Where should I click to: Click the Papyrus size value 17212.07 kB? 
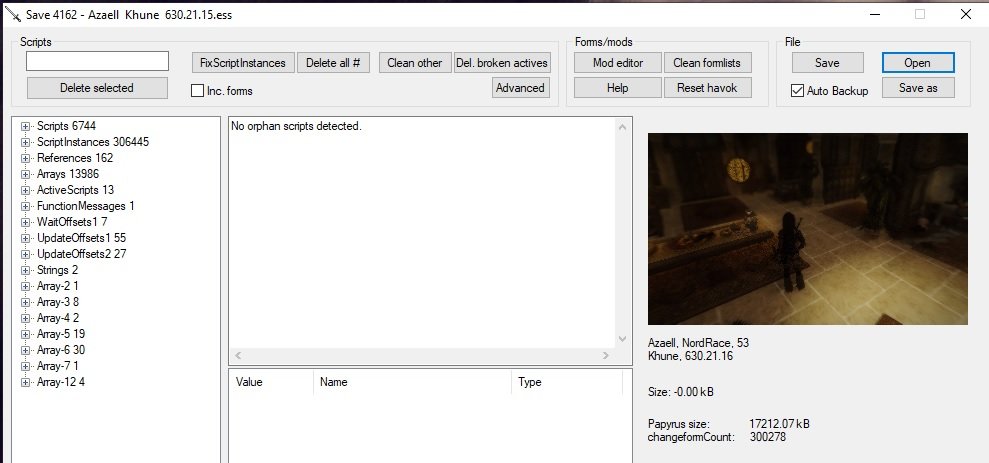tap(779, 424)
